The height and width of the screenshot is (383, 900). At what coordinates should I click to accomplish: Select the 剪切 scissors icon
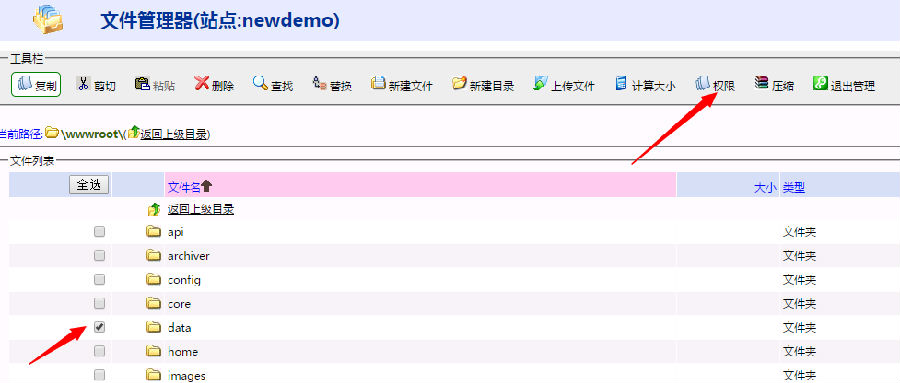[84, 84]
